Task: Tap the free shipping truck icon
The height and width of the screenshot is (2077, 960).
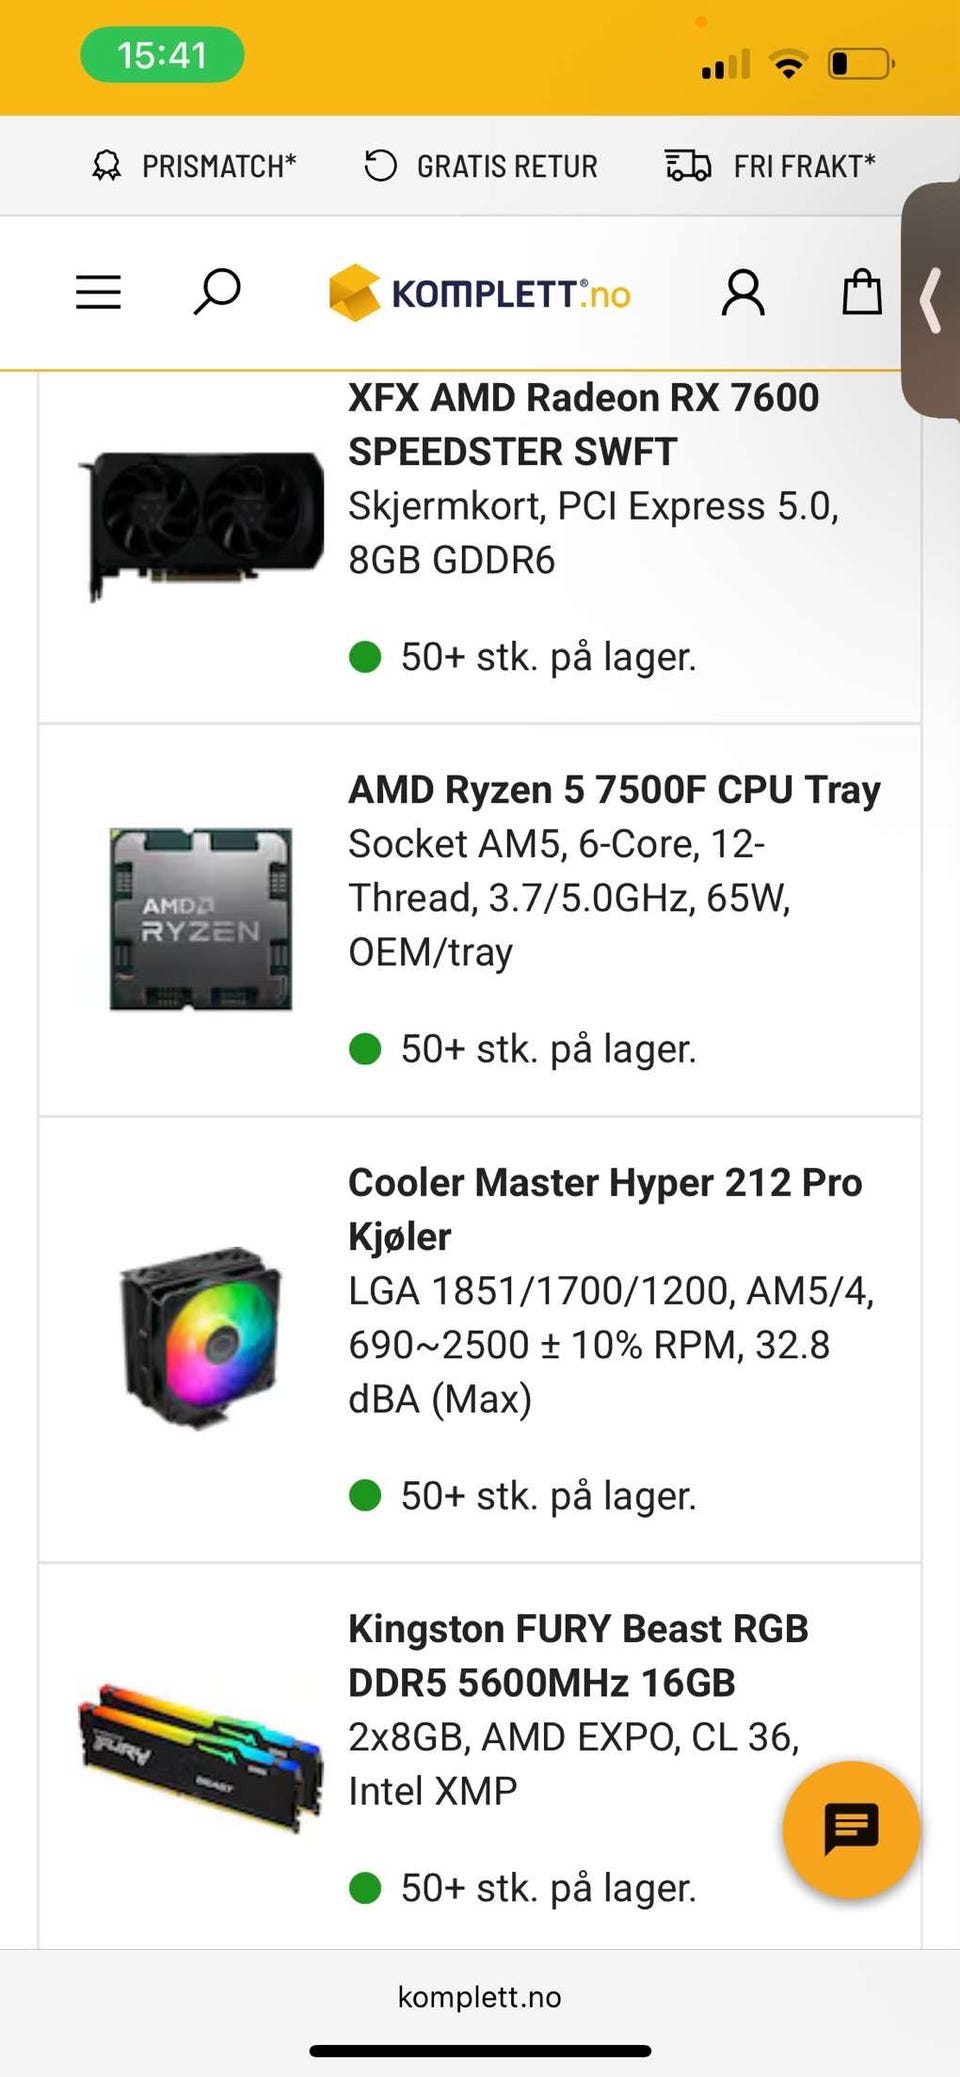Action: tap(688, 165)
